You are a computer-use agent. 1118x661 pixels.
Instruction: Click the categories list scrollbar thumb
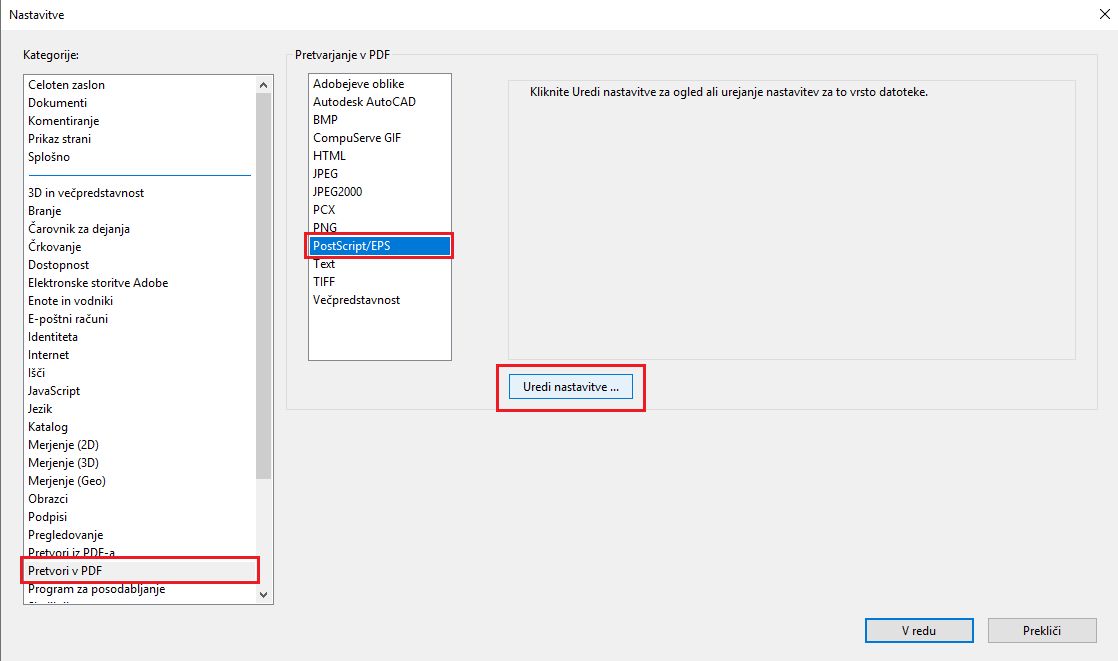click(264, 285)
